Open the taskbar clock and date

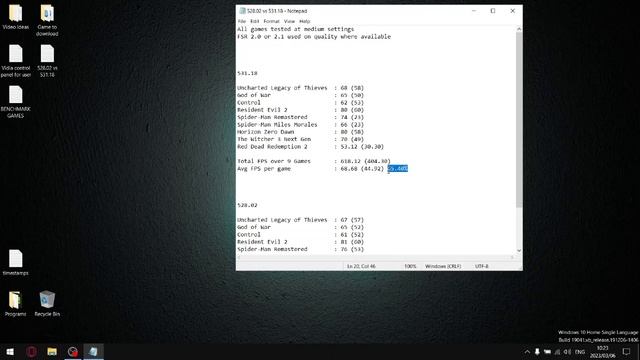coord(602,352)
